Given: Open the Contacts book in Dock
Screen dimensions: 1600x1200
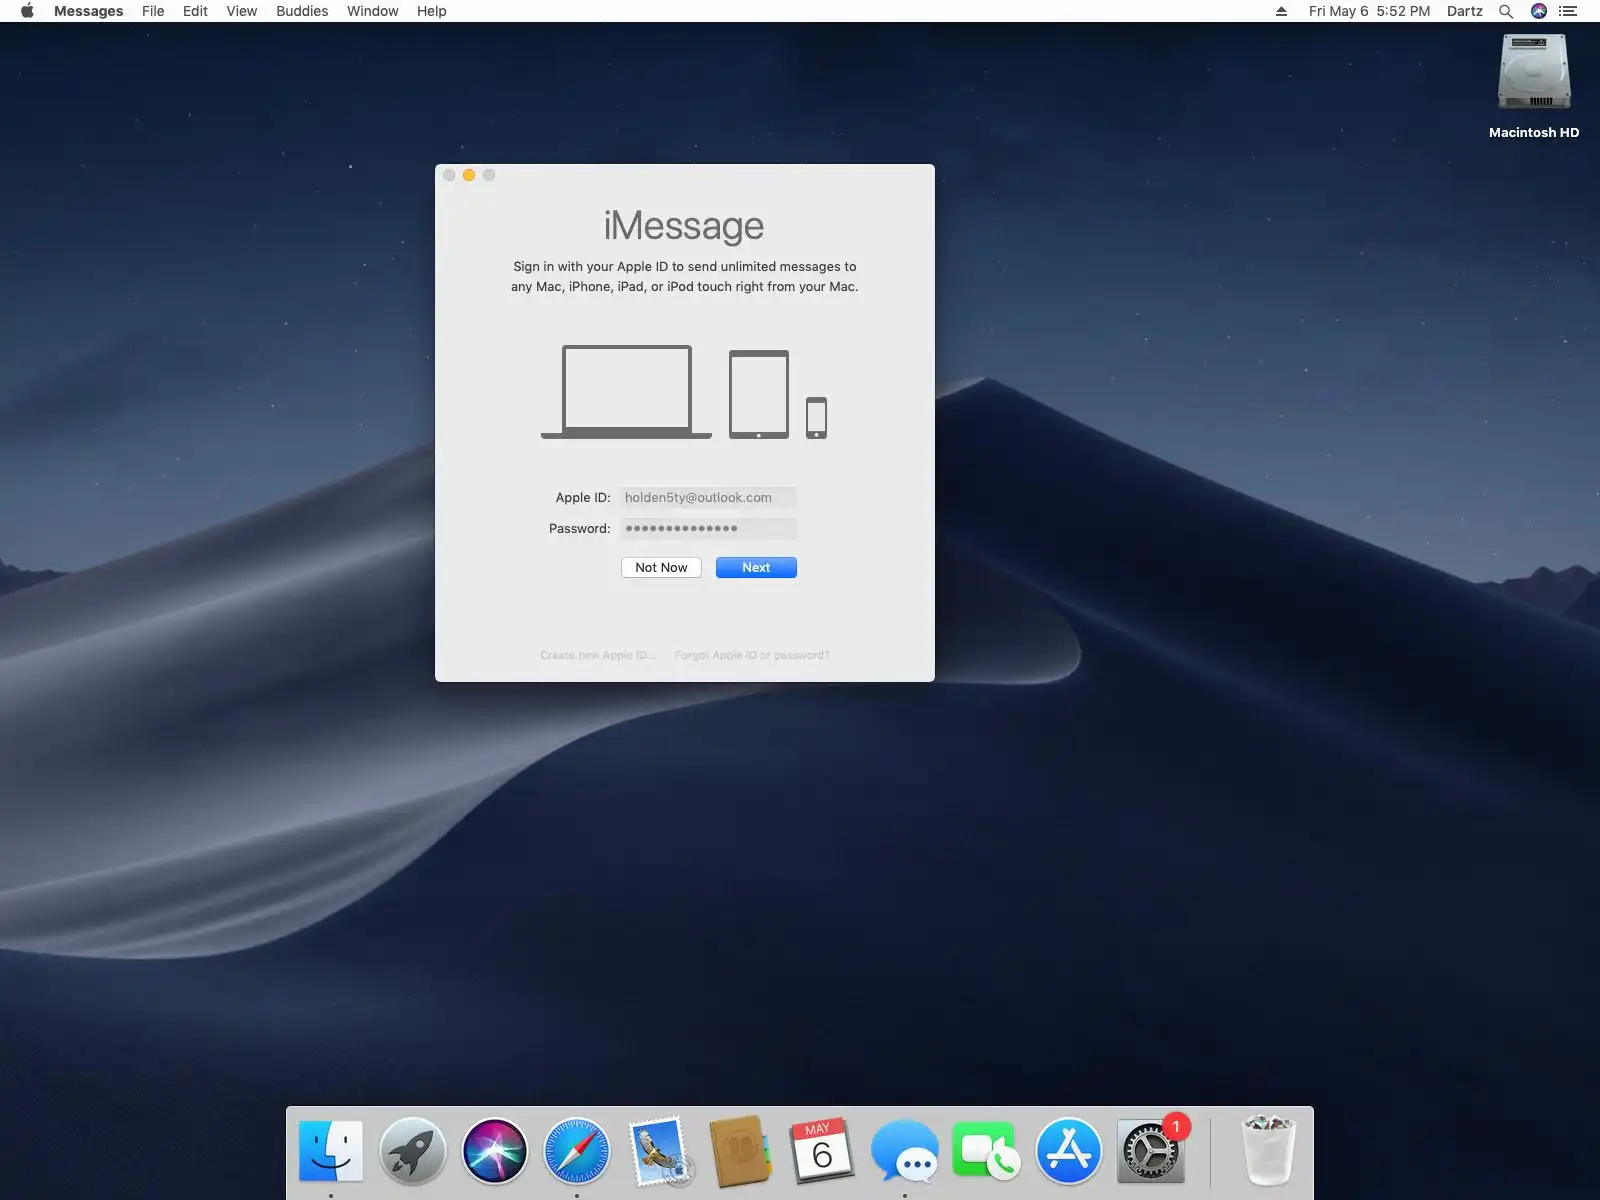Looking at the screenshot, I should (x=740, y=1151).
